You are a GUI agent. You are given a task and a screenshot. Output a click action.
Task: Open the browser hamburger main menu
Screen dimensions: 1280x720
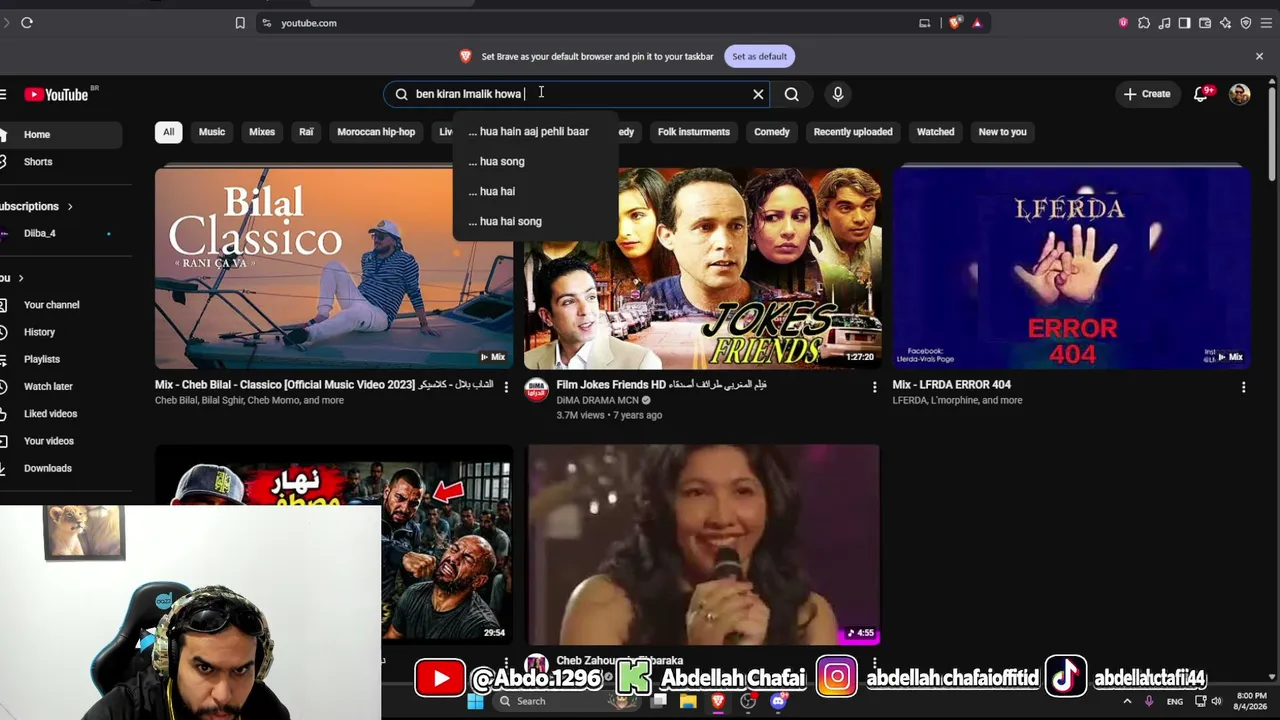pos(1268,23)
